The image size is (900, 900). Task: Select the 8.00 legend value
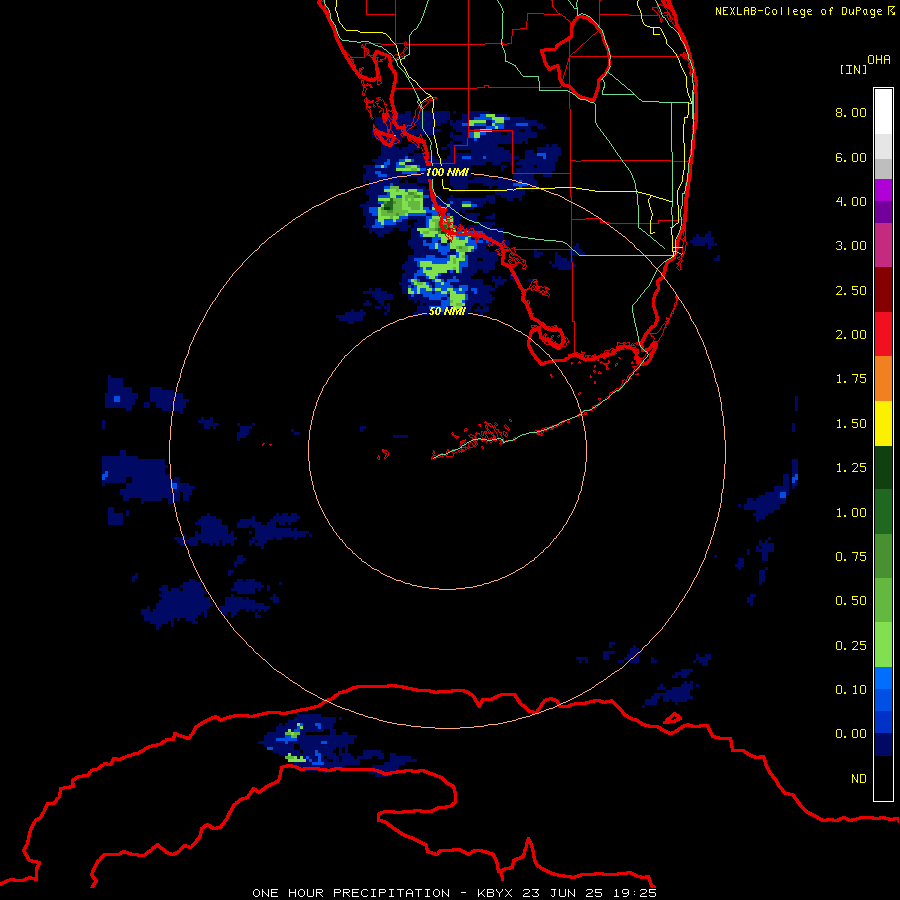851,112
